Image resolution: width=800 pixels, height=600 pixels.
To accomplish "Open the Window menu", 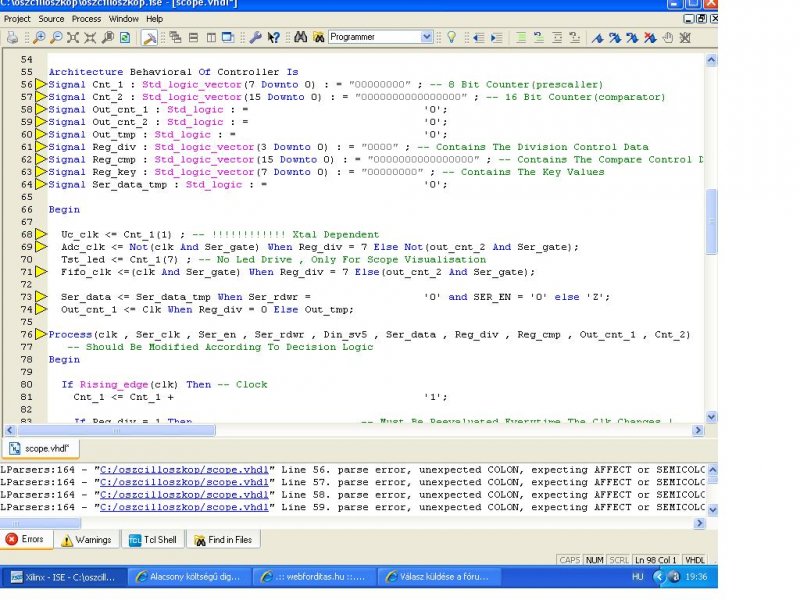I will click(123, 19).
